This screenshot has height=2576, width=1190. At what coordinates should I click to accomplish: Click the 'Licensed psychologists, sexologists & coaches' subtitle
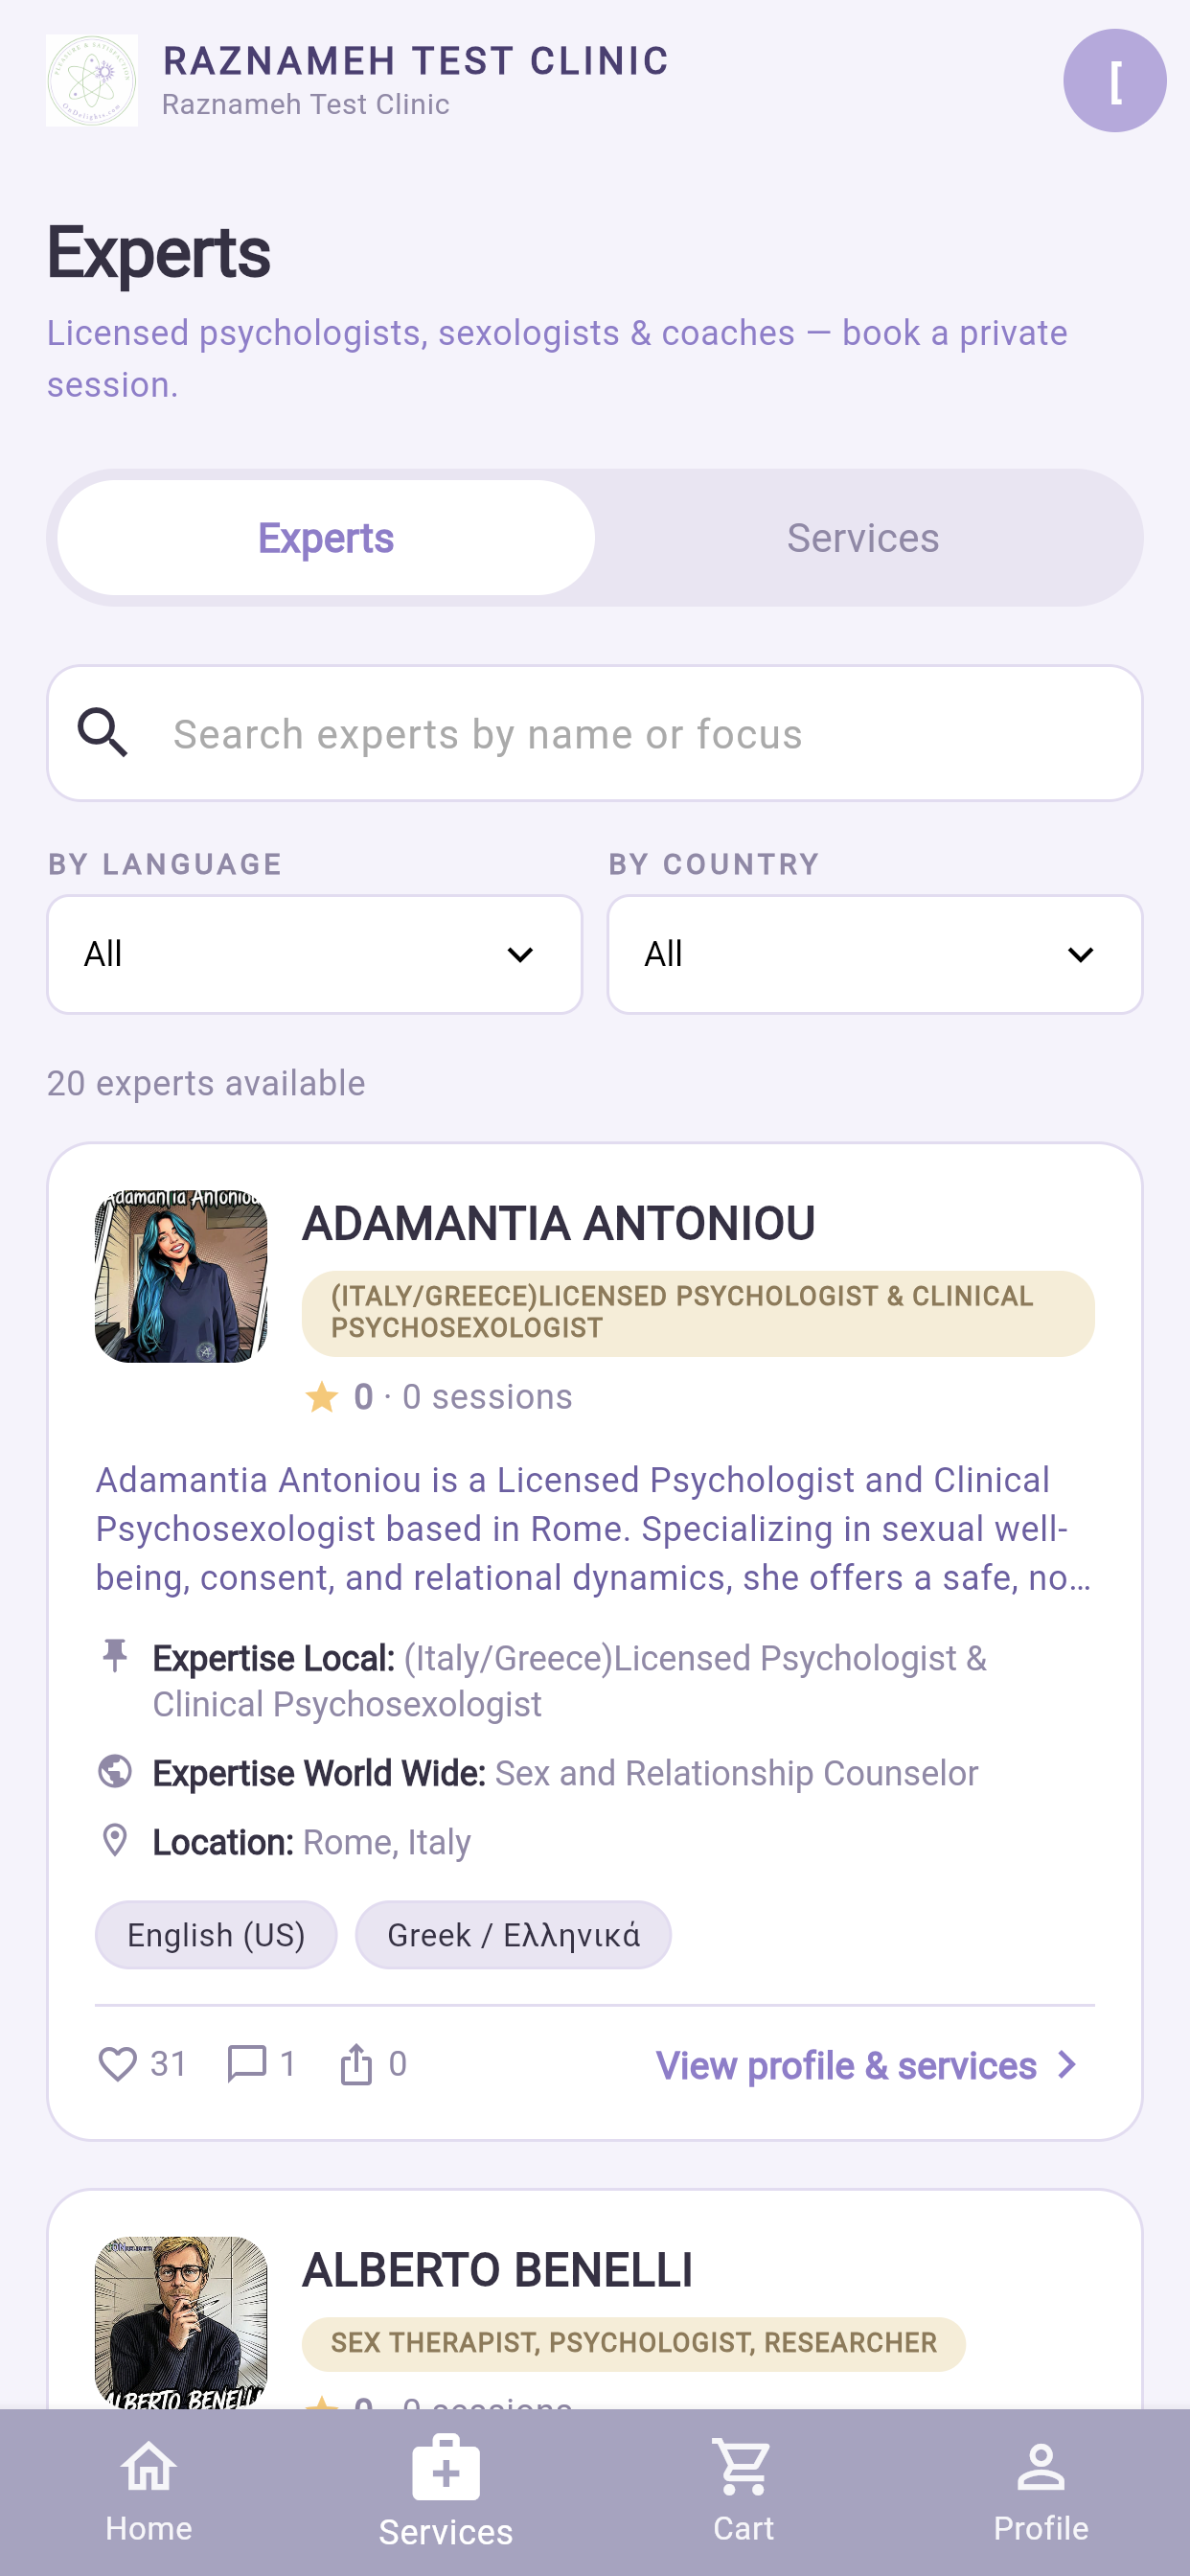point(557,358)
